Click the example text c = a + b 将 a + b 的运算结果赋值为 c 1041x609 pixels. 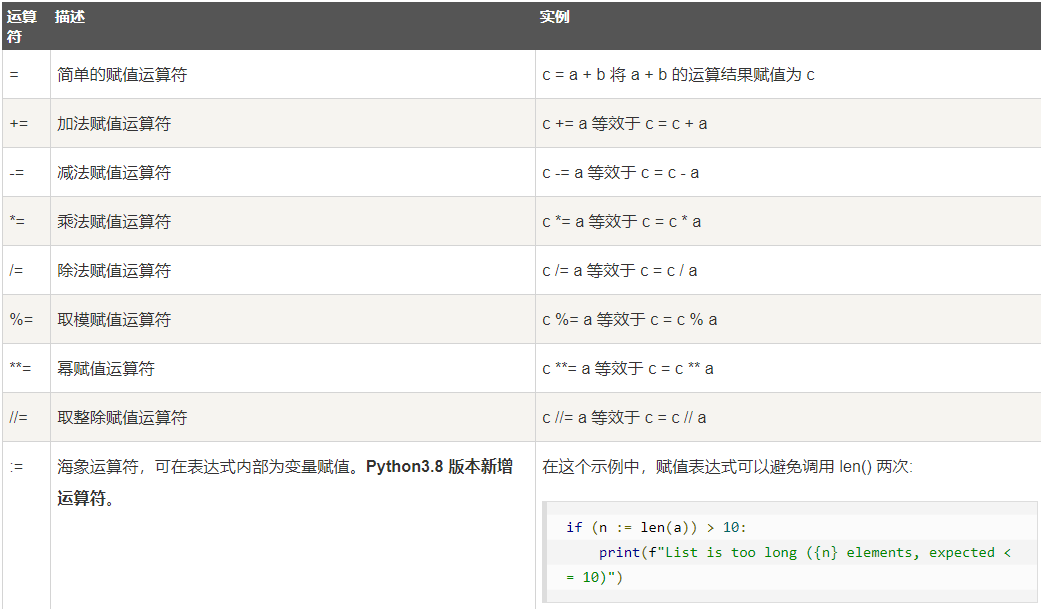click(679, 74)
